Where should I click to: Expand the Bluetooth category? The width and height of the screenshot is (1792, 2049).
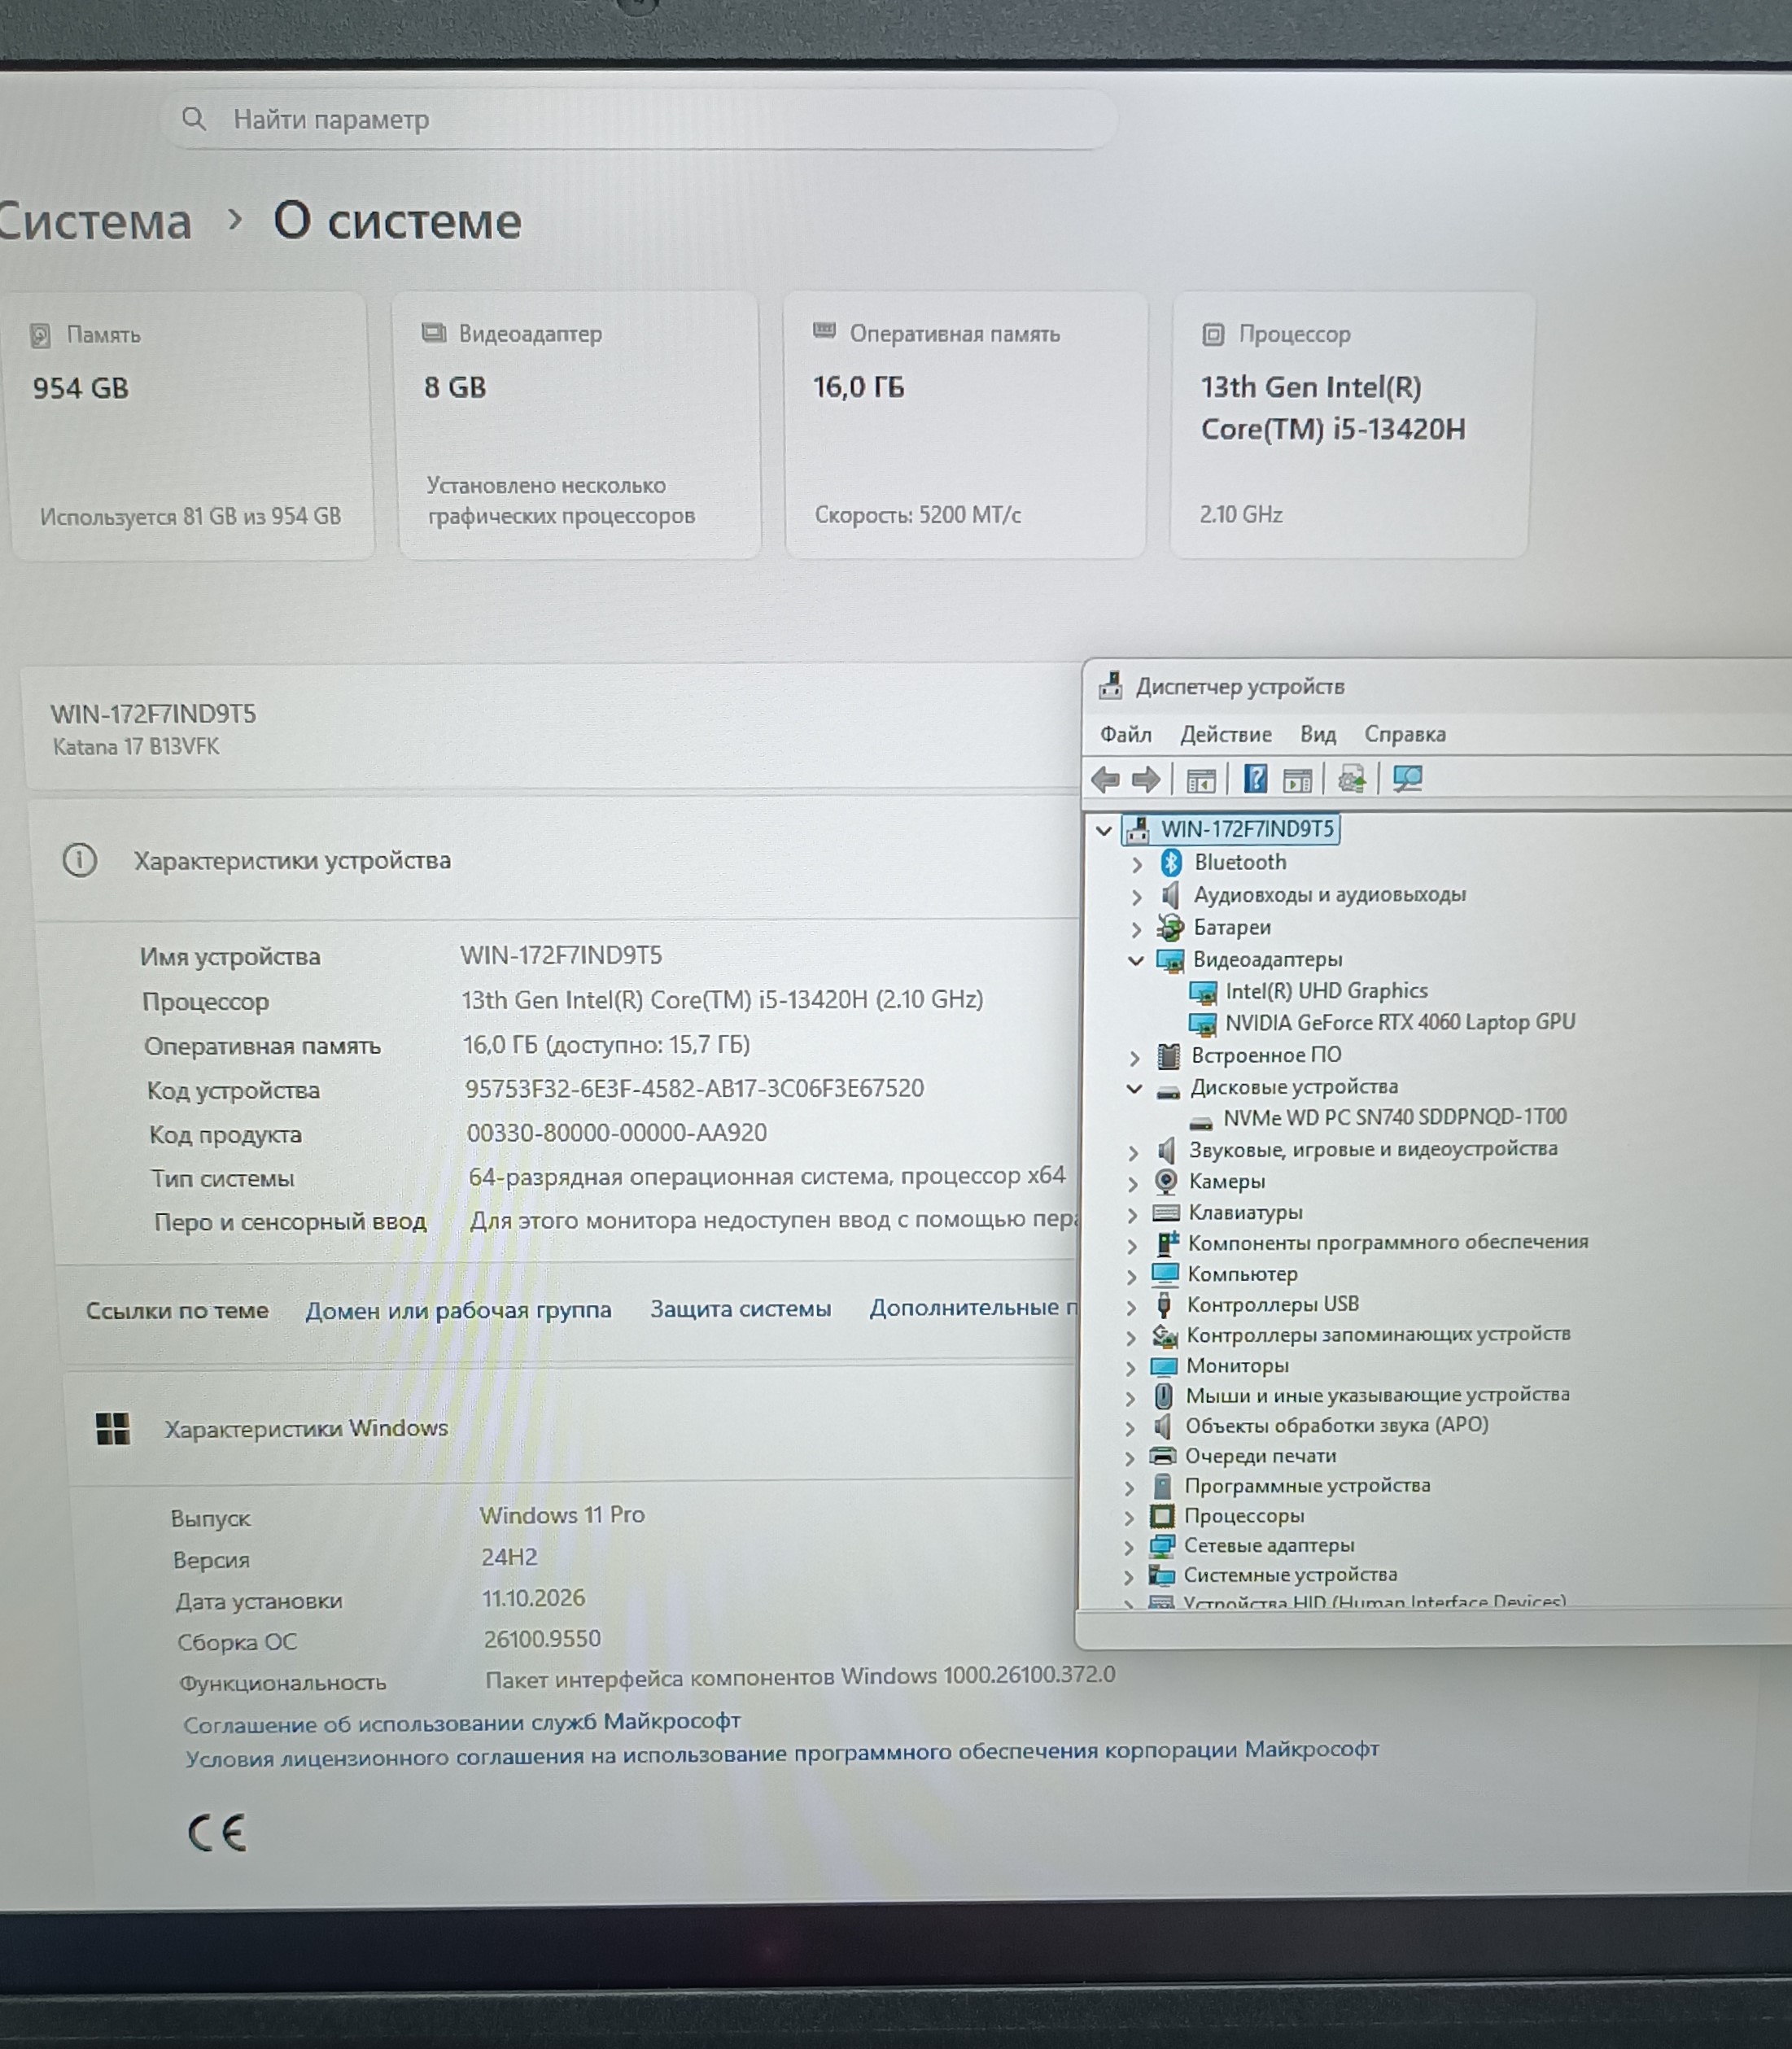[x=1137, y=864]
